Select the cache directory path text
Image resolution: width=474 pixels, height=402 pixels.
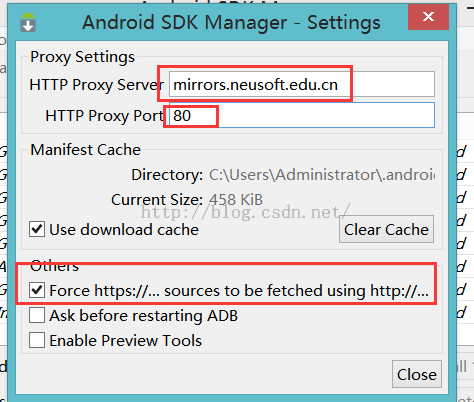pyautogui.click(x=322, y=175)
